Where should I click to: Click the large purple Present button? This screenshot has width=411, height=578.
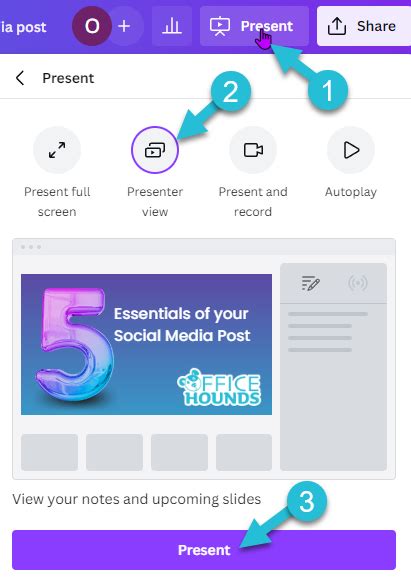pyautogui.click(x=204, y=550)
